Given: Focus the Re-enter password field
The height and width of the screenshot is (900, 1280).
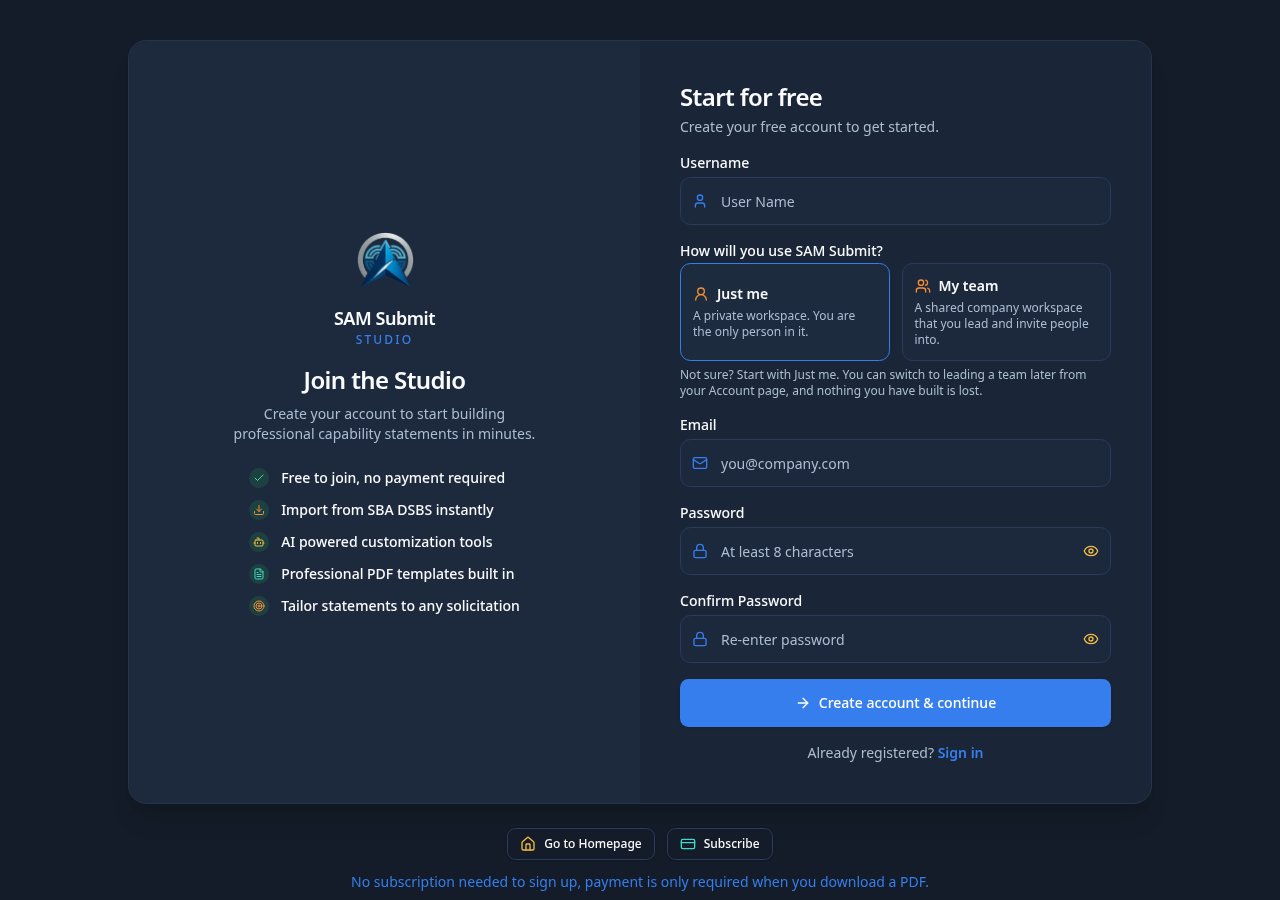Looking at the screenshot, I should (895, 639).
